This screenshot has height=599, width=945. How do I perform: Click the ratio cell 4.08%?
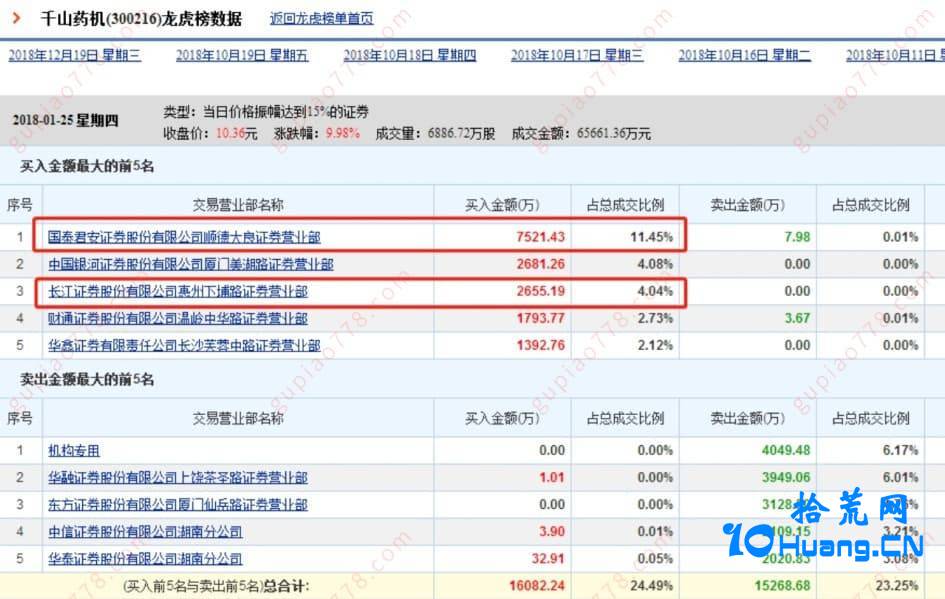pyautogui.click(x=655, y=264)
